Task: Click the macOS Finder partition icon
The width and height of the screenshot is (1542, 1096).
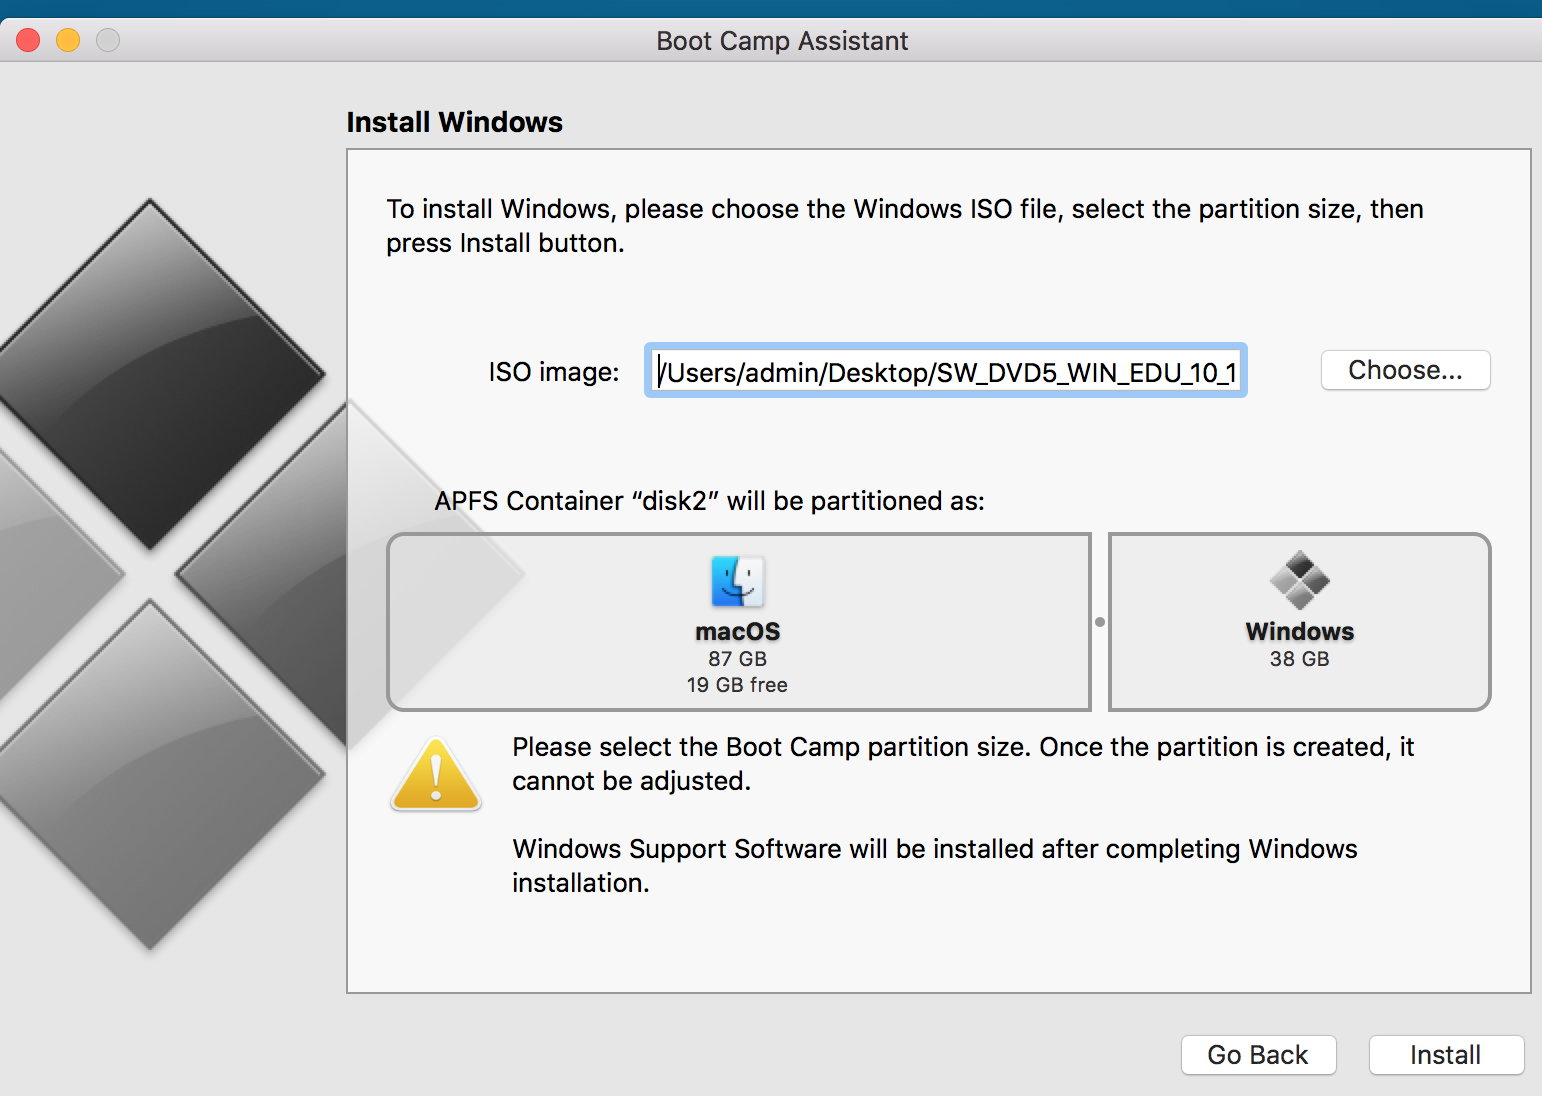Action: coord(738,581)
